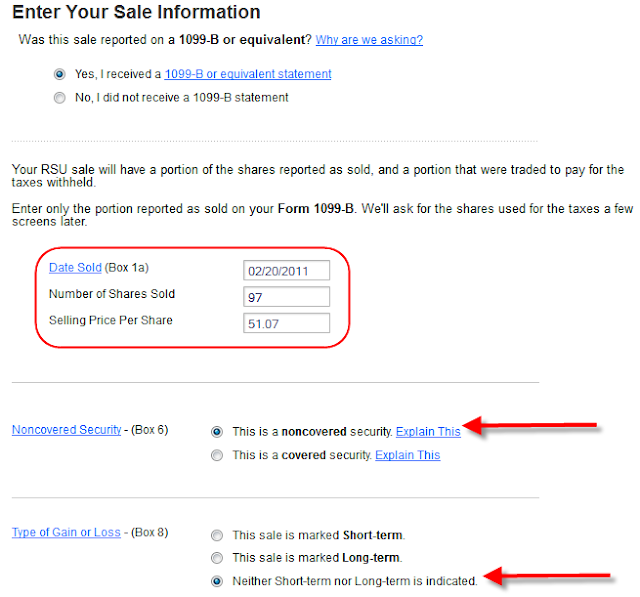Open 'Explain This' beside covered security
Image resolution: width=640 pixels, height=597 pixels.
coord(408,455)
